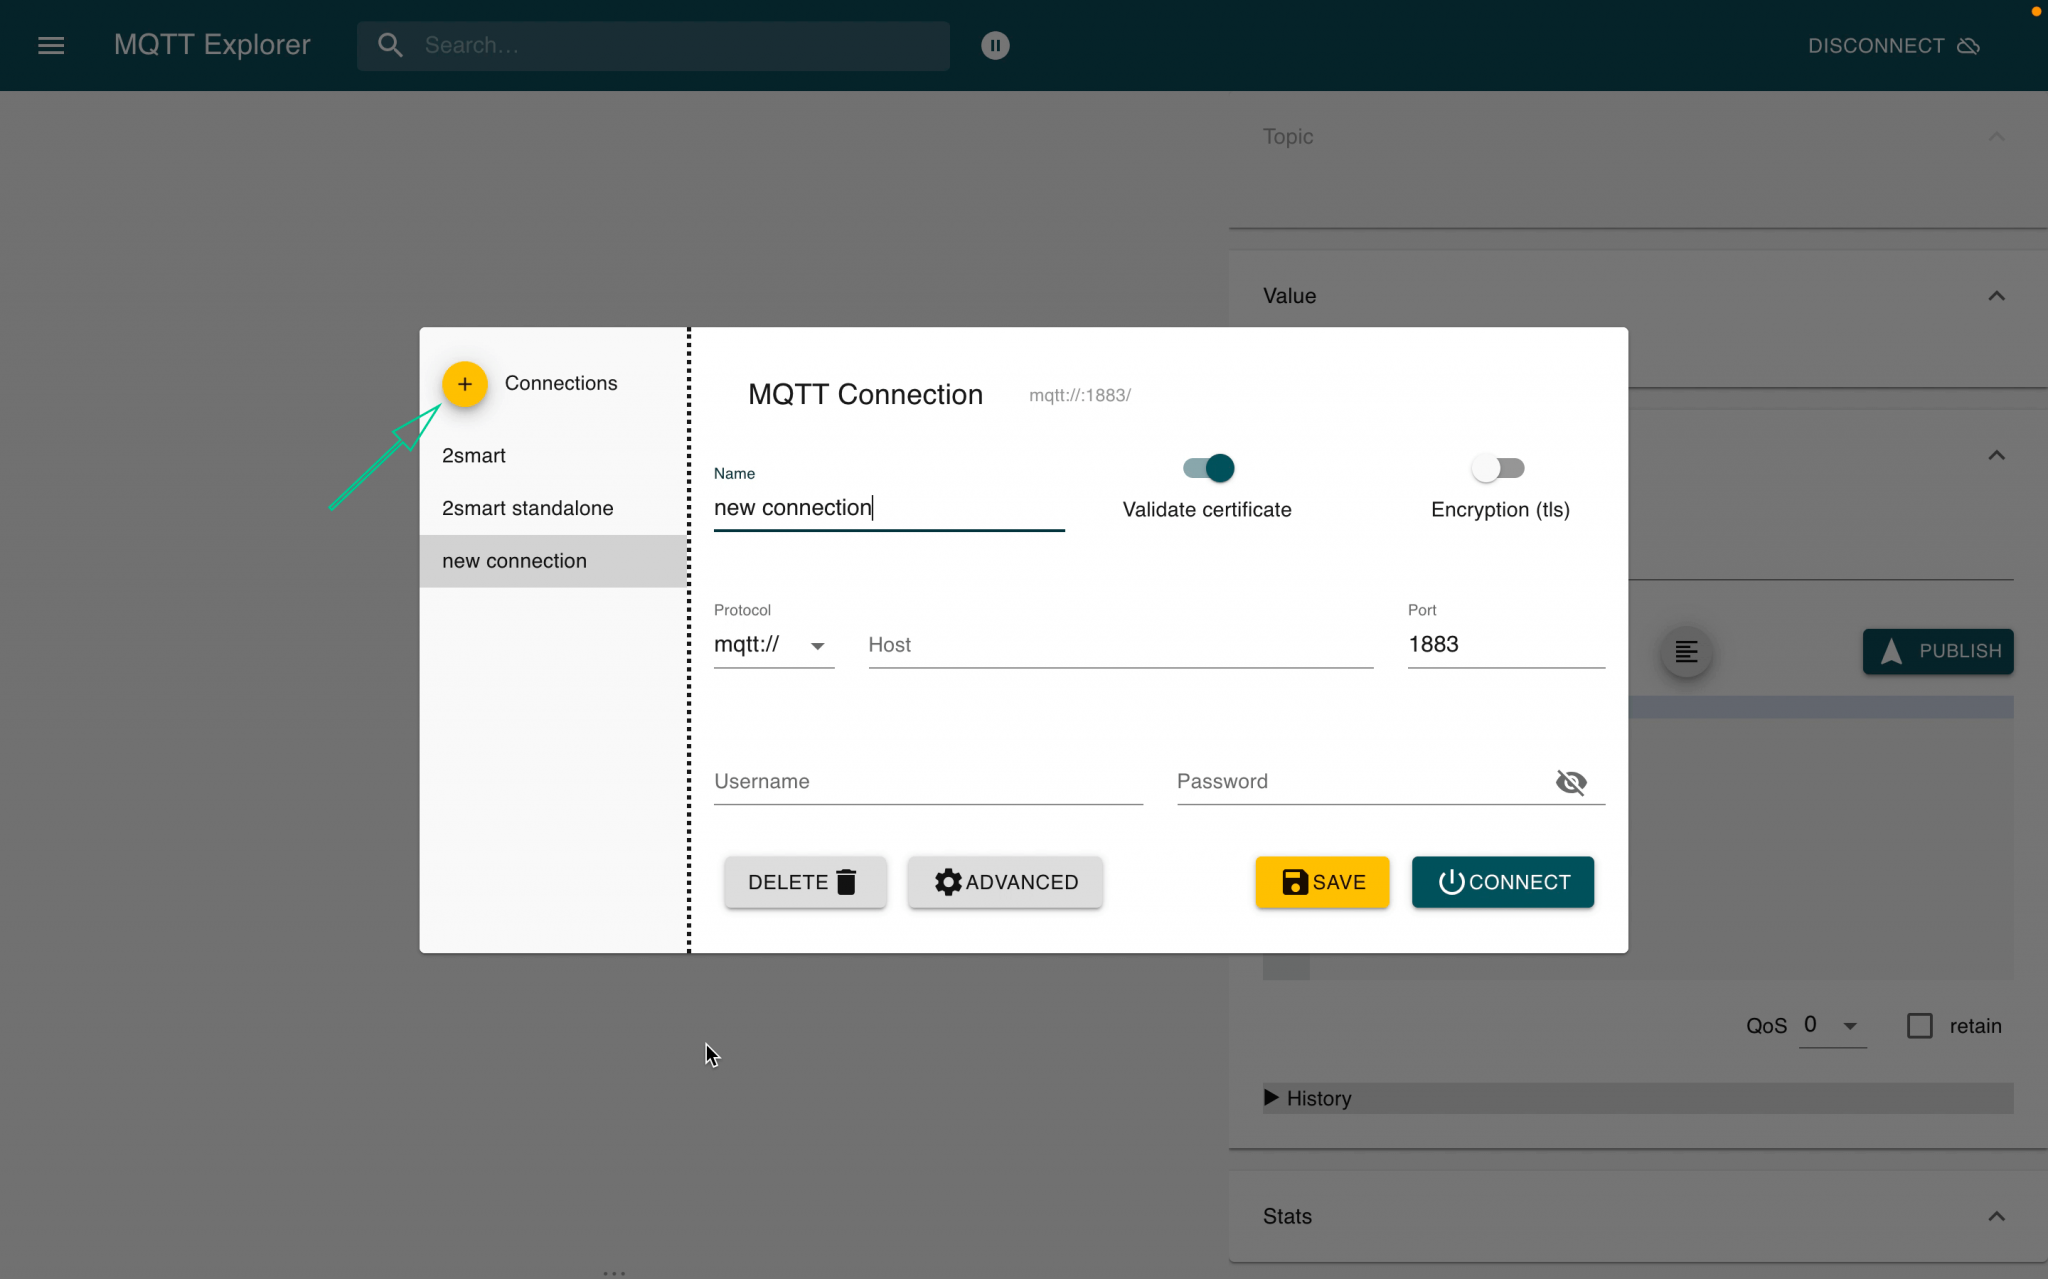Add a new connection with the plus button

[x=464, y=383]
